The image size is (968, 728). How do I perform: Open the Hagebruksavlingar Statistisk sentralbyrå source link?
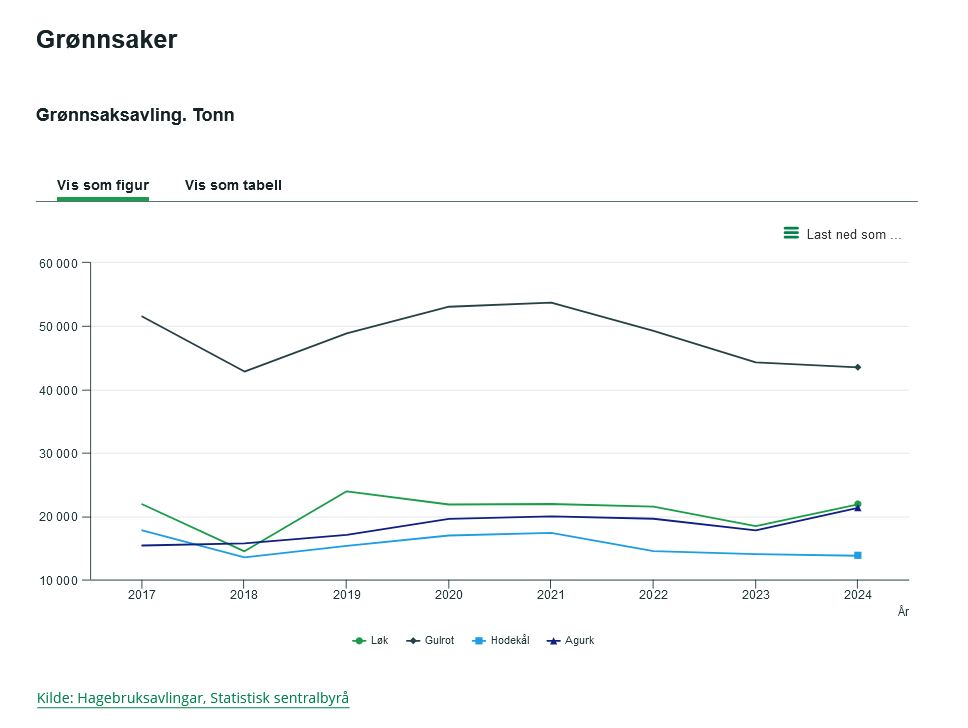193,698
